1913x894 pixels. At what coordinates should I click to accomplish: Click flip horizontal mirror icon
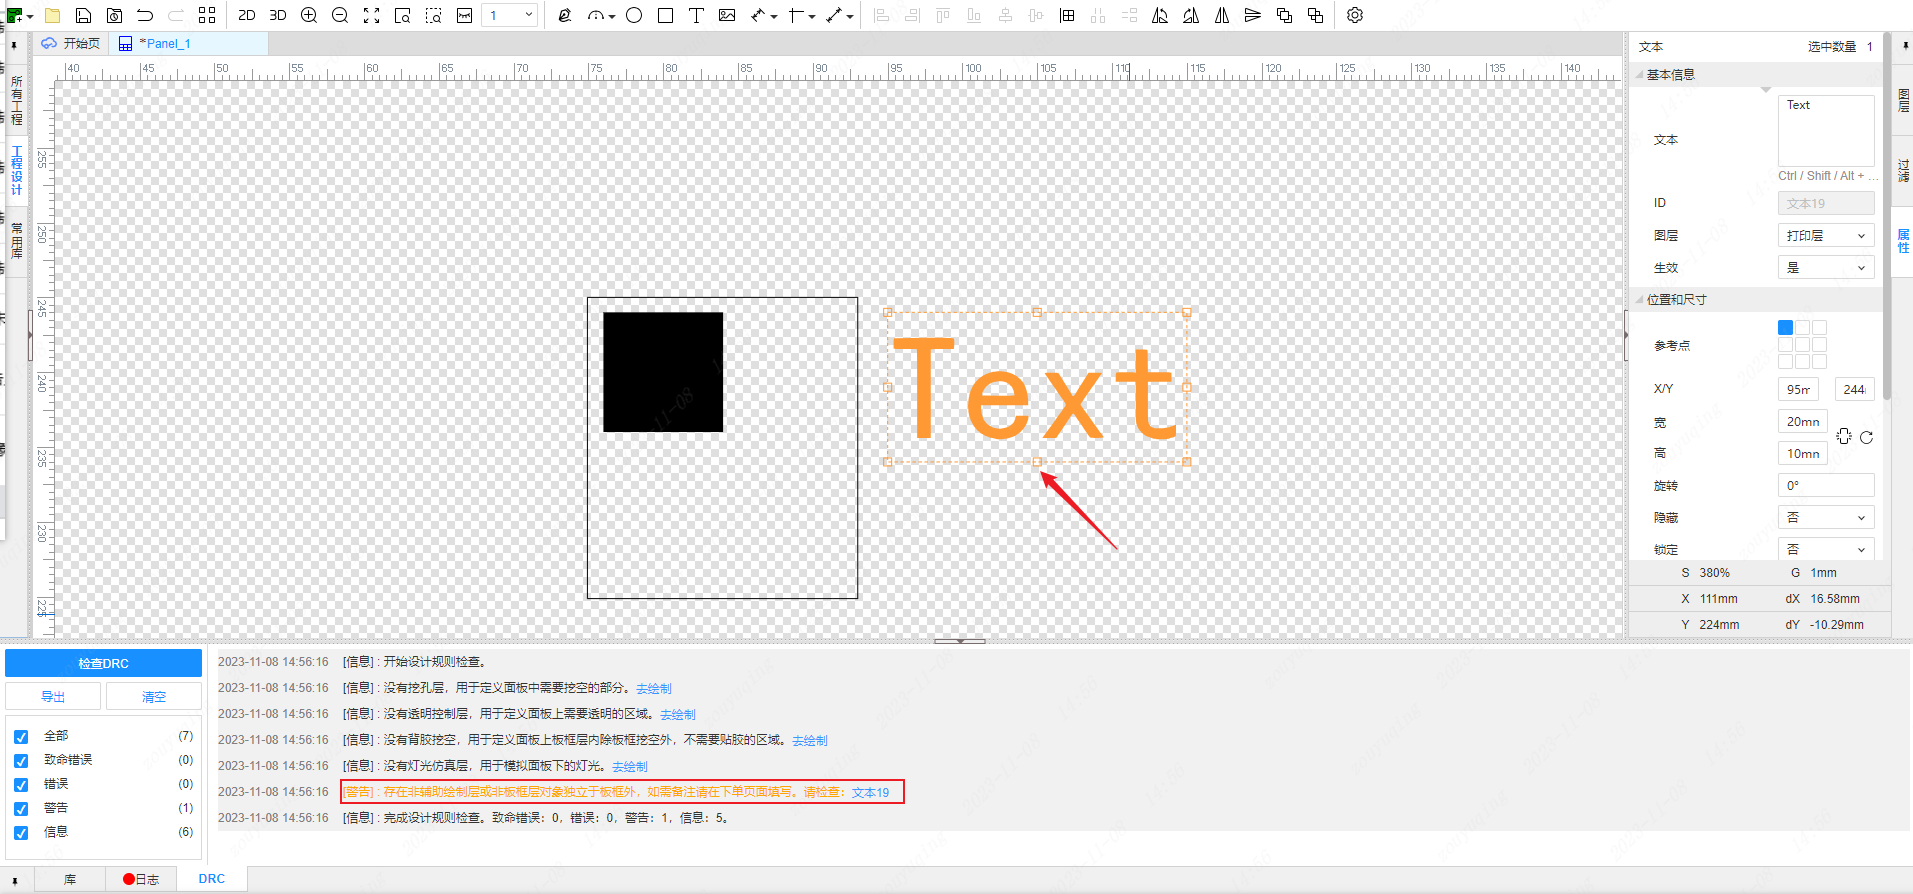coord(1222,15)
